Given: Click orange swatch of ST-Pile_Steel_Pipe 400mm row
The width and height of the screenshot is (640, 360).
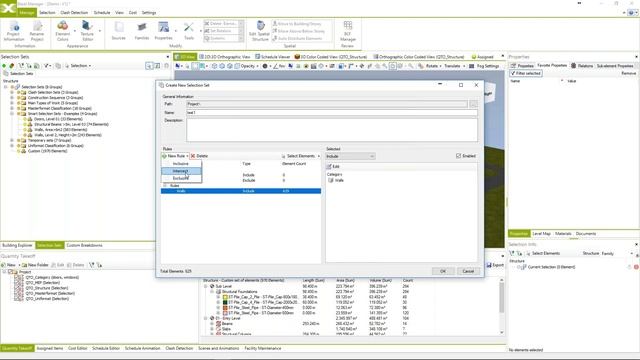Looking at the screenshot, I should [225, 308].
